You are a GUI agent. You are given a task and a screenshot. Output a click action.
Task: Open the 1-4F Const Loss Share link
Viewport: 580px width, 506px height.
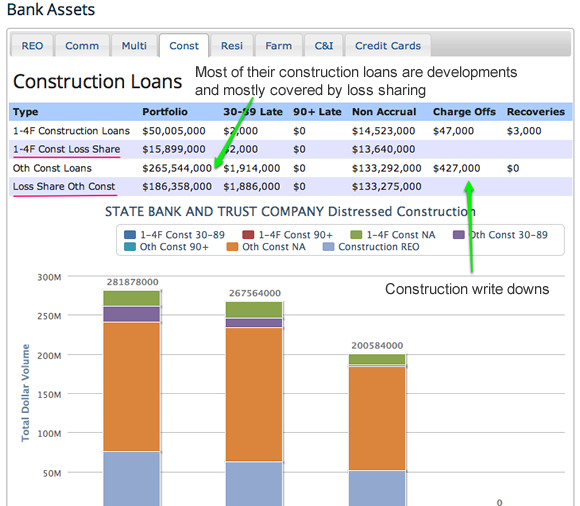67,149
